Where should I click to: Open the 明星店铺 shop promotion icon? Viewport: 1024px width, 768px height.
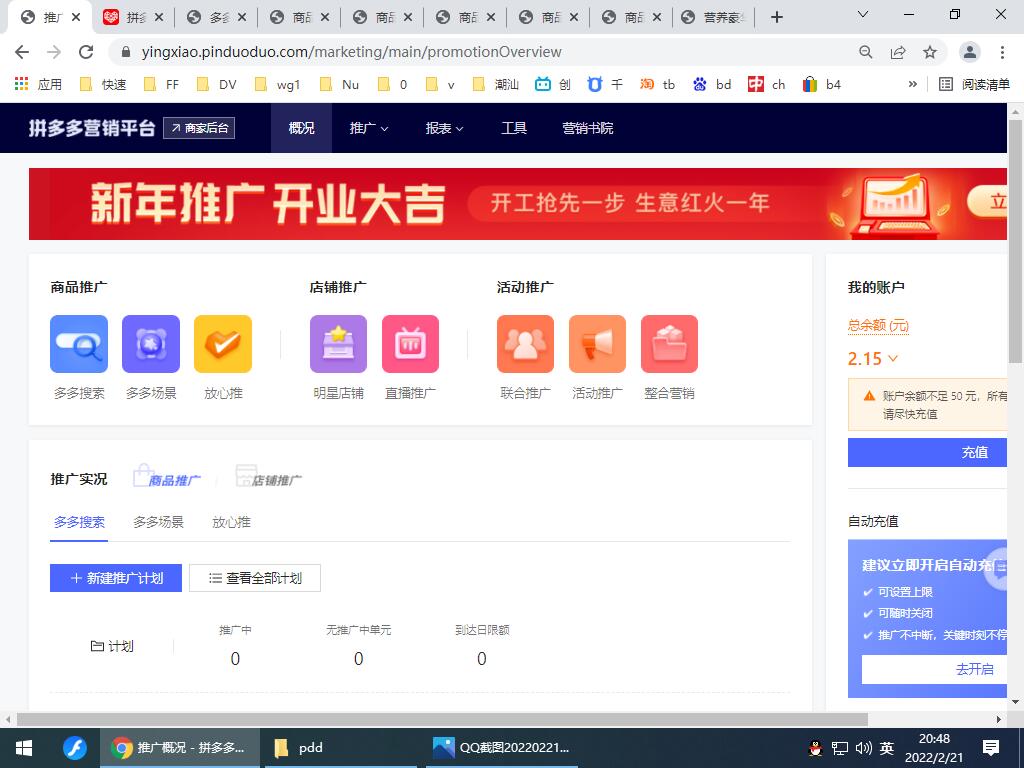(338, 344)
